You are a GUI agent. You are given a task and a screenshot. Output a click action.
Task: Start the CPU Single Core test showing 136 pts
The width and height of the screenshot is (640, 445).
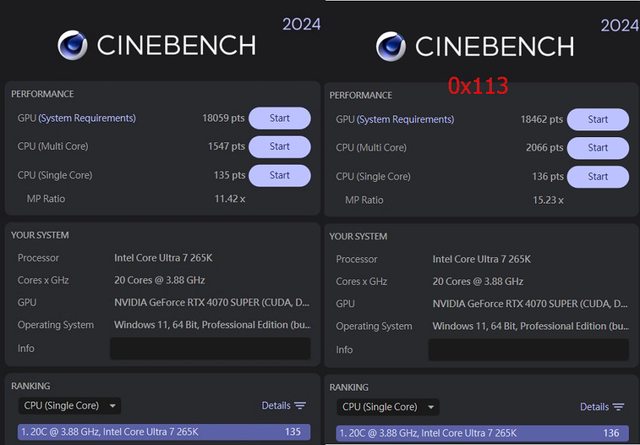coord(597,176)
